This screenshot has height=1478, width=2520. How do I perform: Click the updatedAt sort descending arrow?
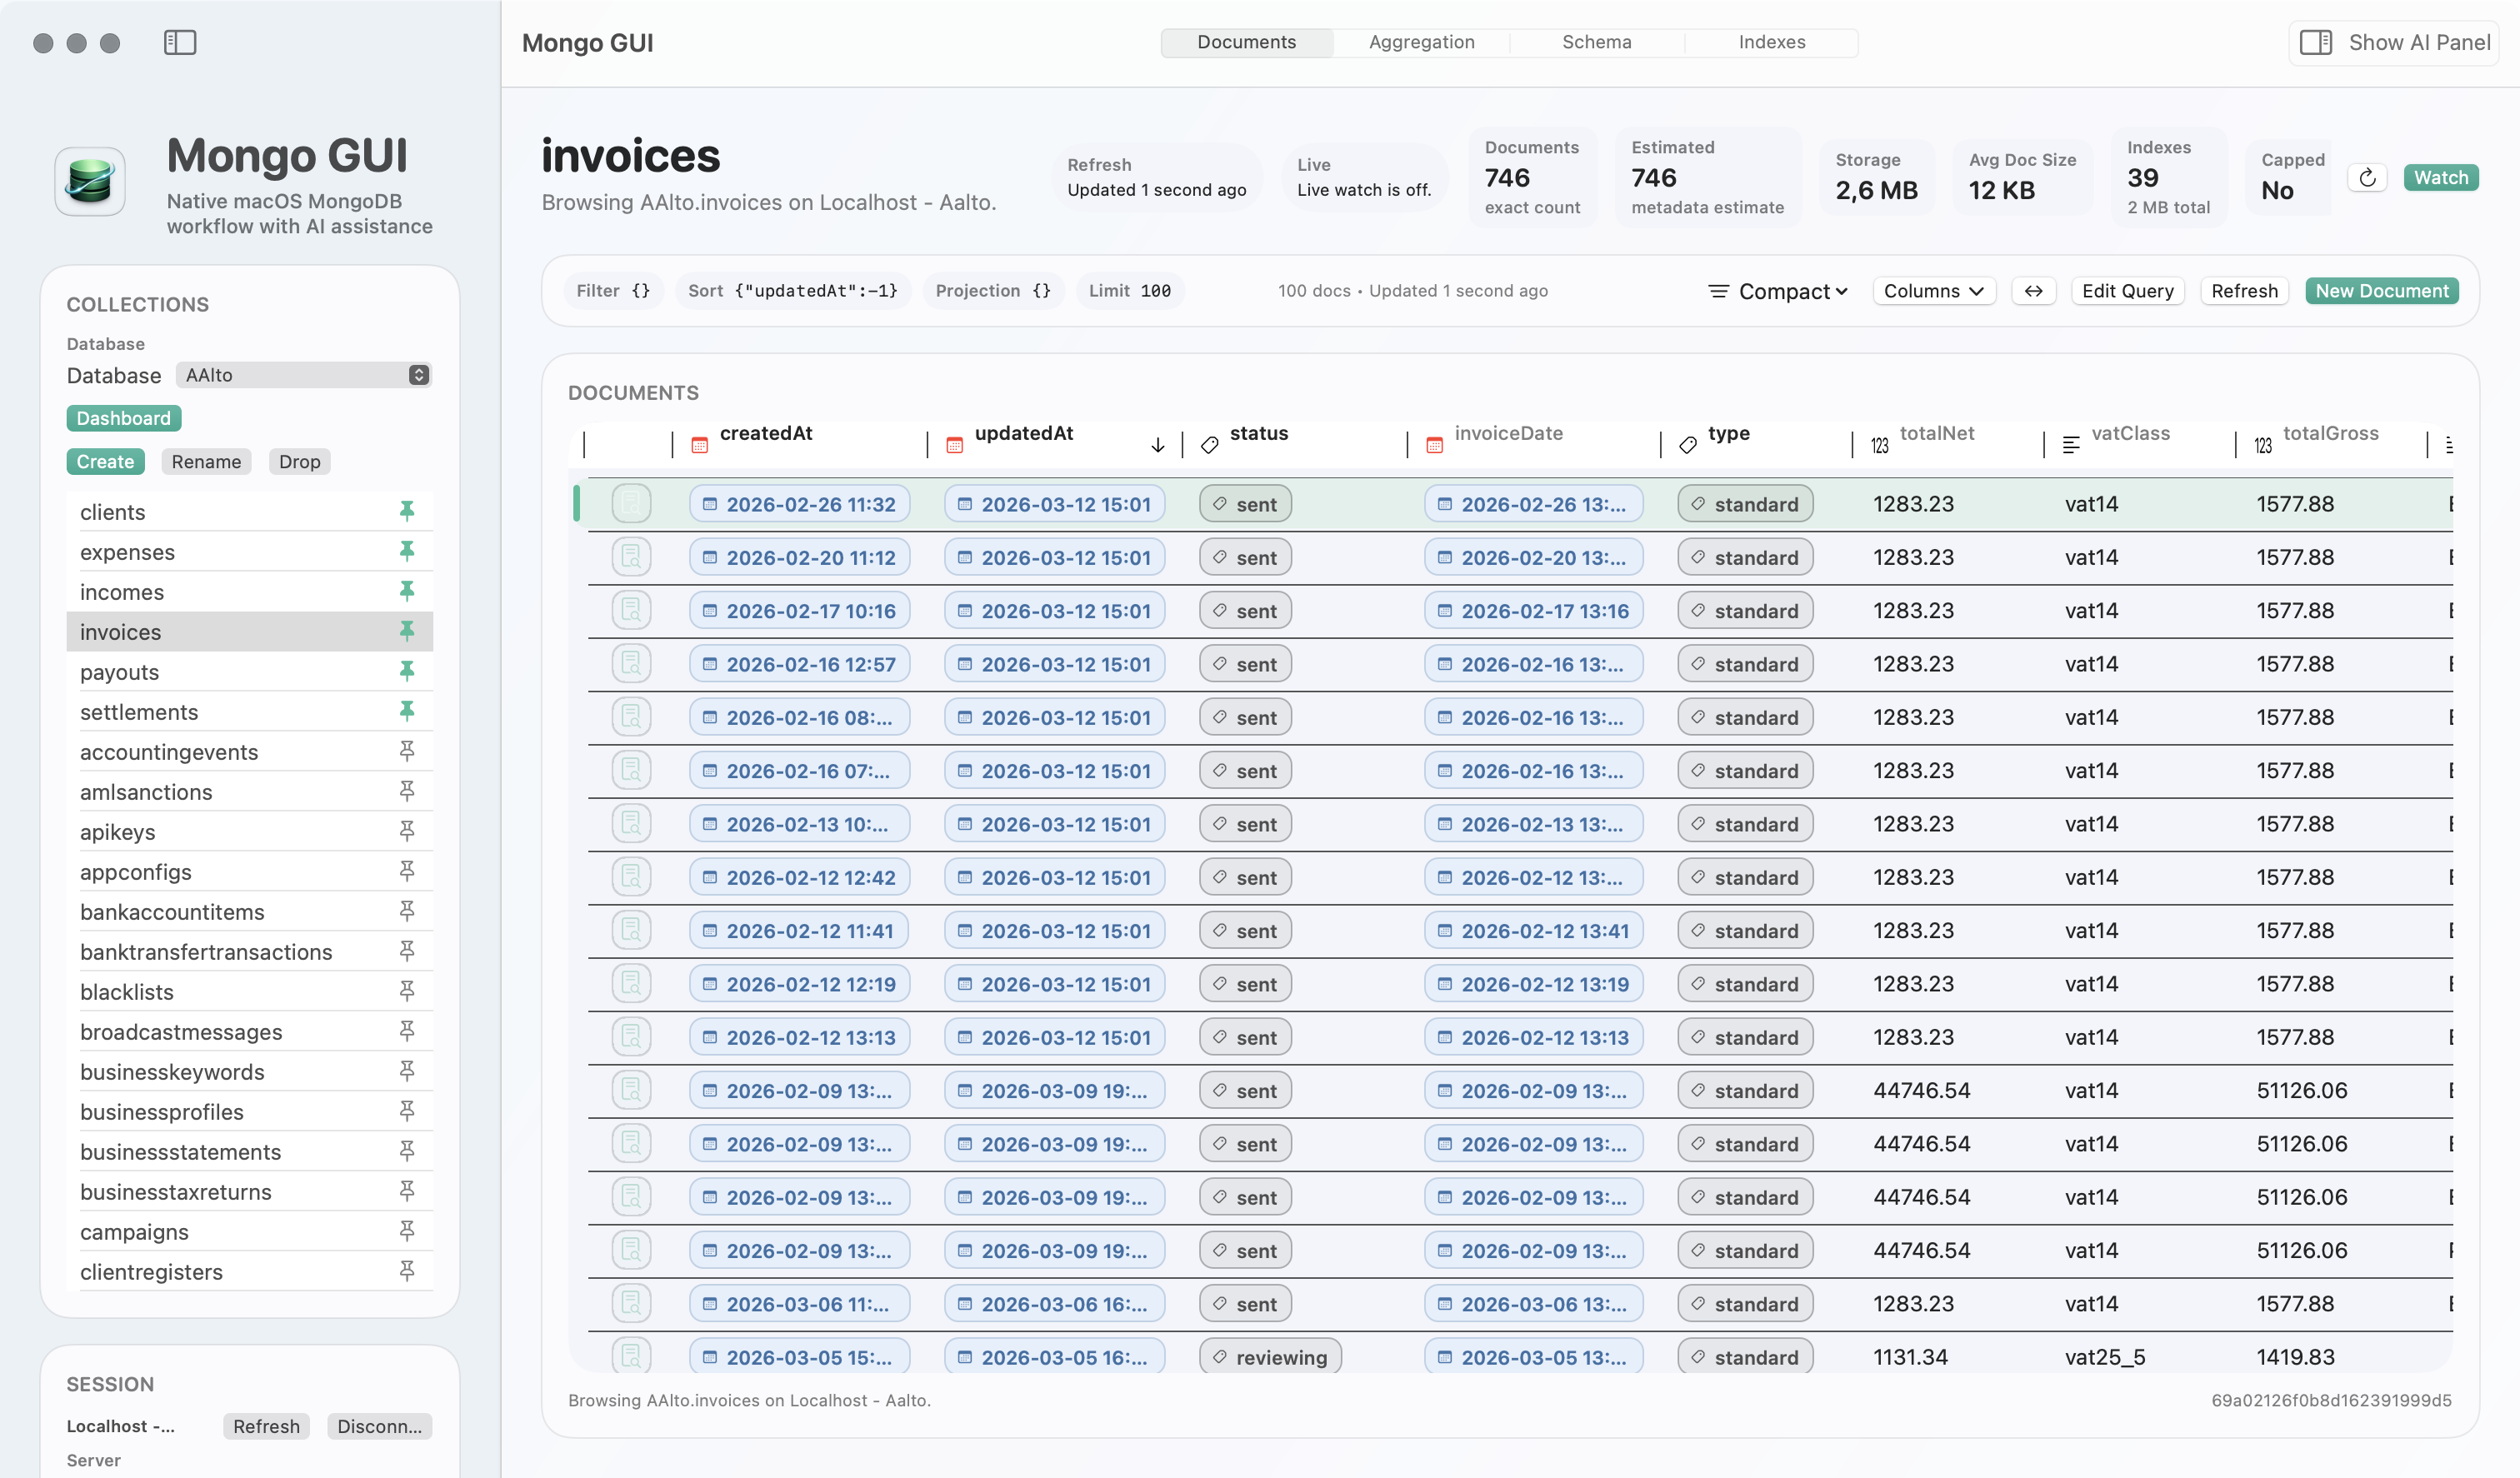click(1157, 445)
